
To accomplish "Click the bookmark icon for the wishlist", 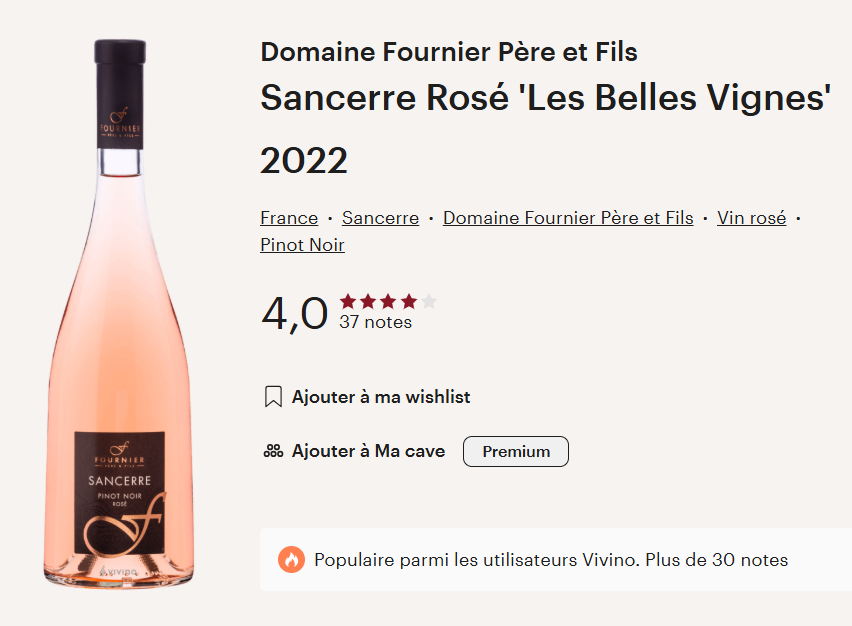I will coord(273,397).
